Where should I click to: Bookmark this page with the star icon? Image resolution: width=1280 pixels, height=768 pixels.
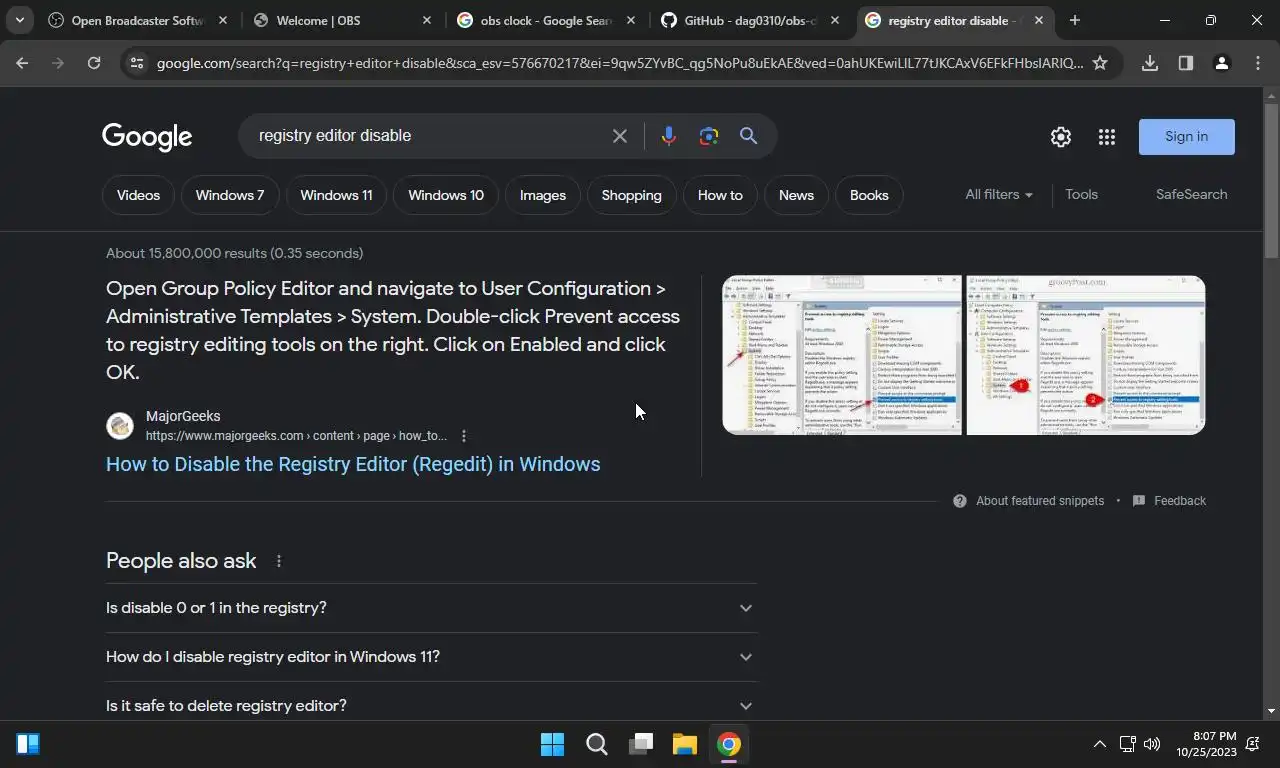click(1100, 63)
